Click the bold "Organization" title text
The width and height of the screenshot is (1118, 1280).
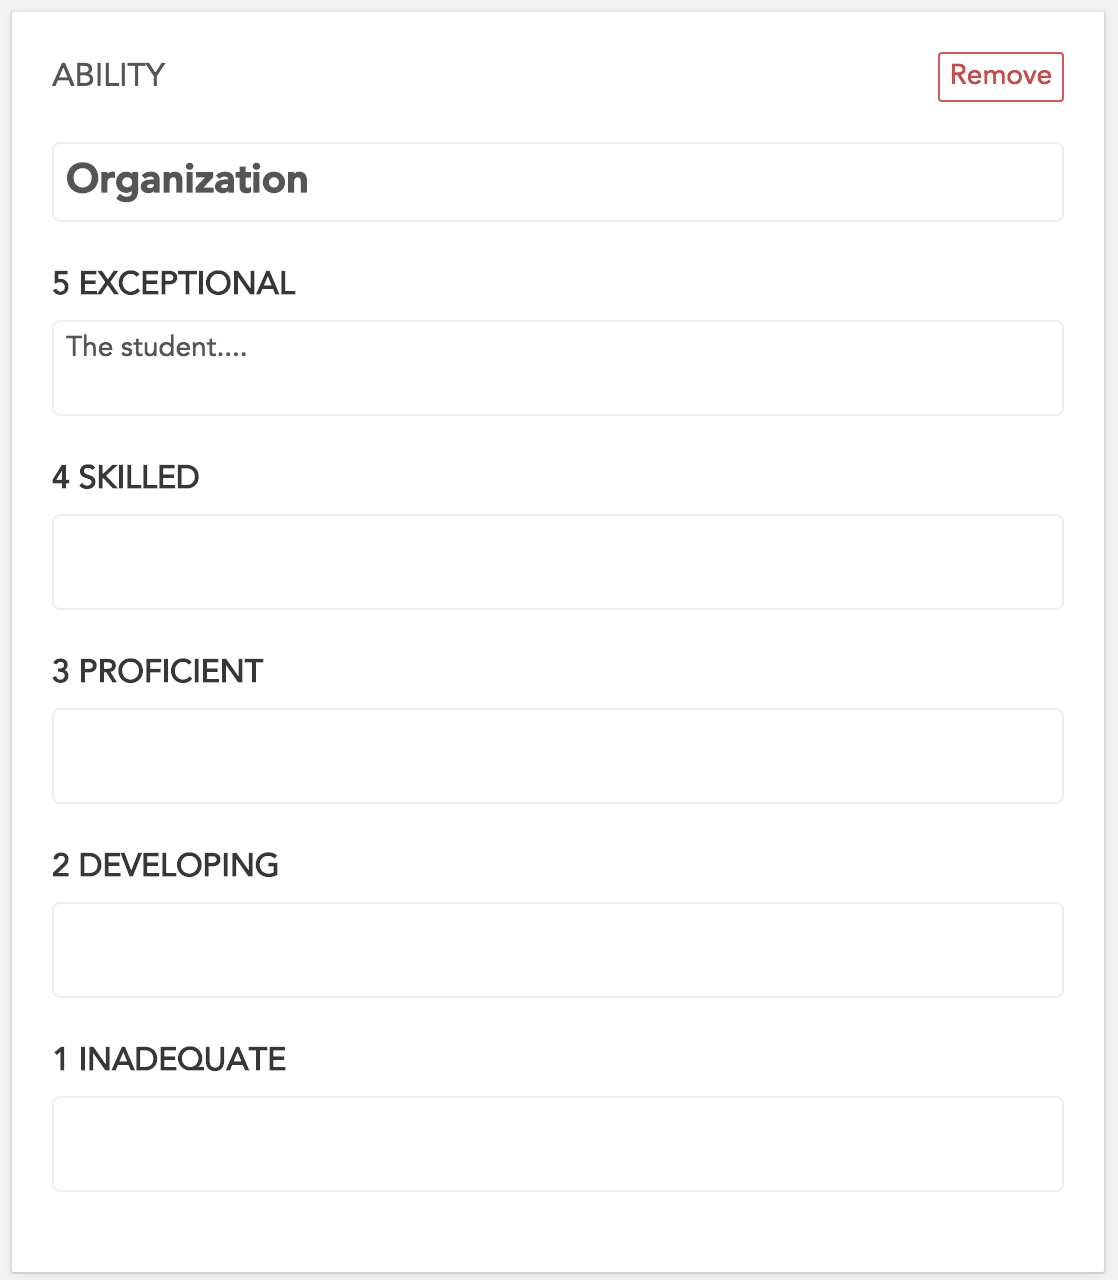coord(187,180)
